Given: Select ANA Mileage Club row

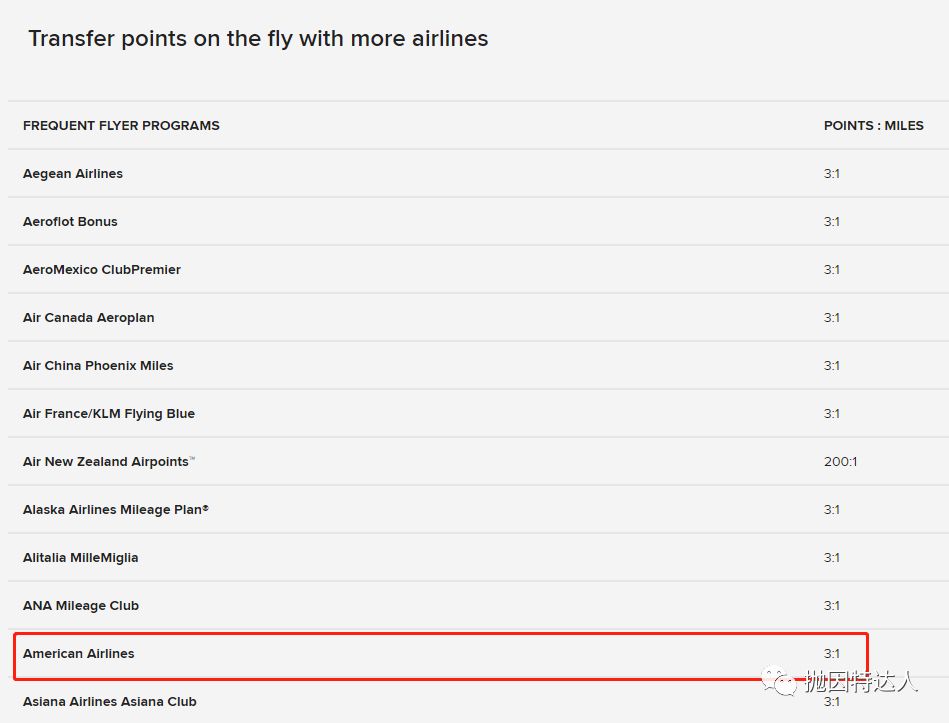Looking at the screenshot, I should point(81,606).
